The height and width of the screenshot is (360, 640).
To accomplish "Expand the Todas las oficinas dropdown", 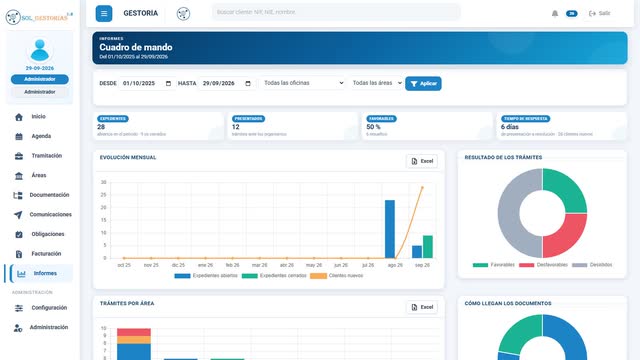I will tap(303, 83).
